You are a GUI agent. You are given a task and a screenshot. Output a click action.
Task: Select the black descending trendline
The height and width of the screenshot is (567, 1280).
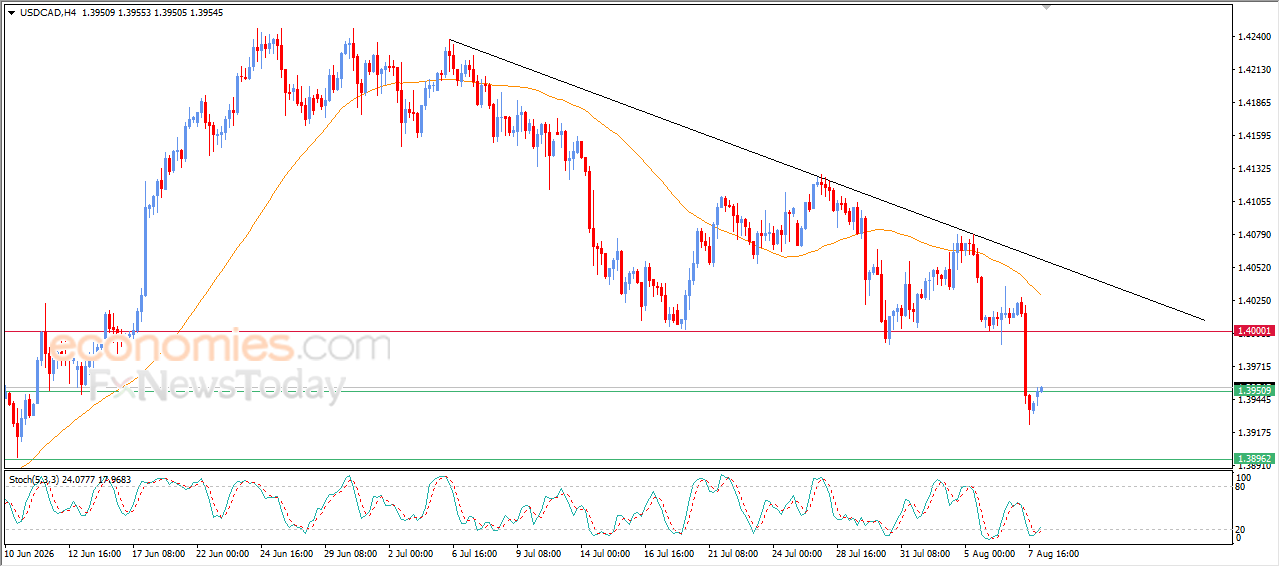coord(826,181)
